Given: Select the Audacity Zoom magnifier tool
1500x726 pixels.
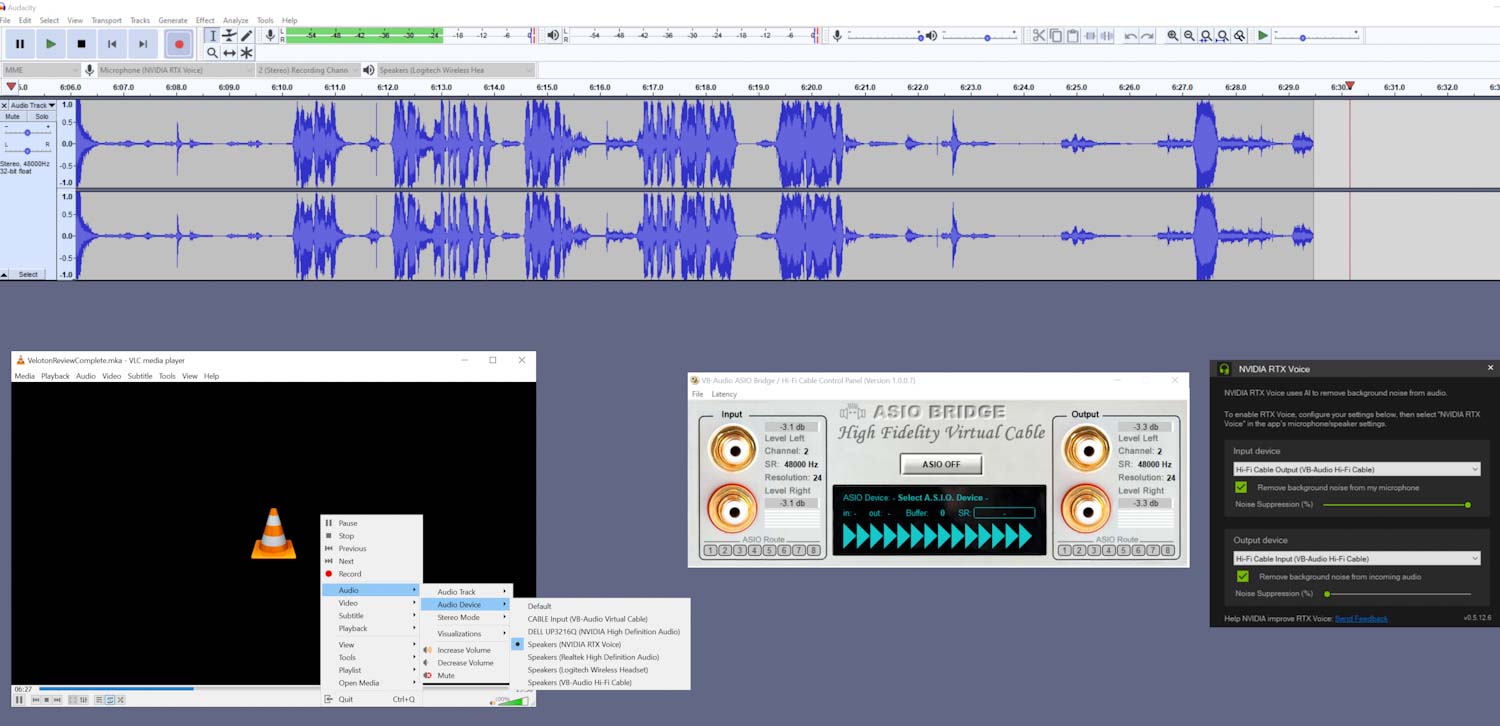Looking at the screenshot, I should click(x=212, y=53).
